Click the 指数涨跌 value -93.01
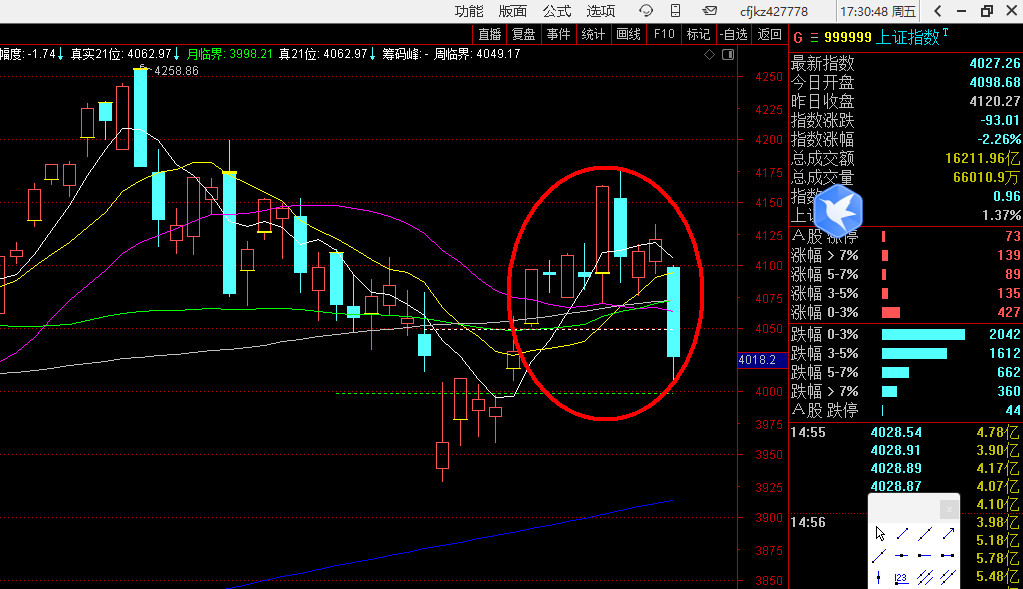Image resolution: width=1023 pixels, height=589 pixels. point(1000,120)
